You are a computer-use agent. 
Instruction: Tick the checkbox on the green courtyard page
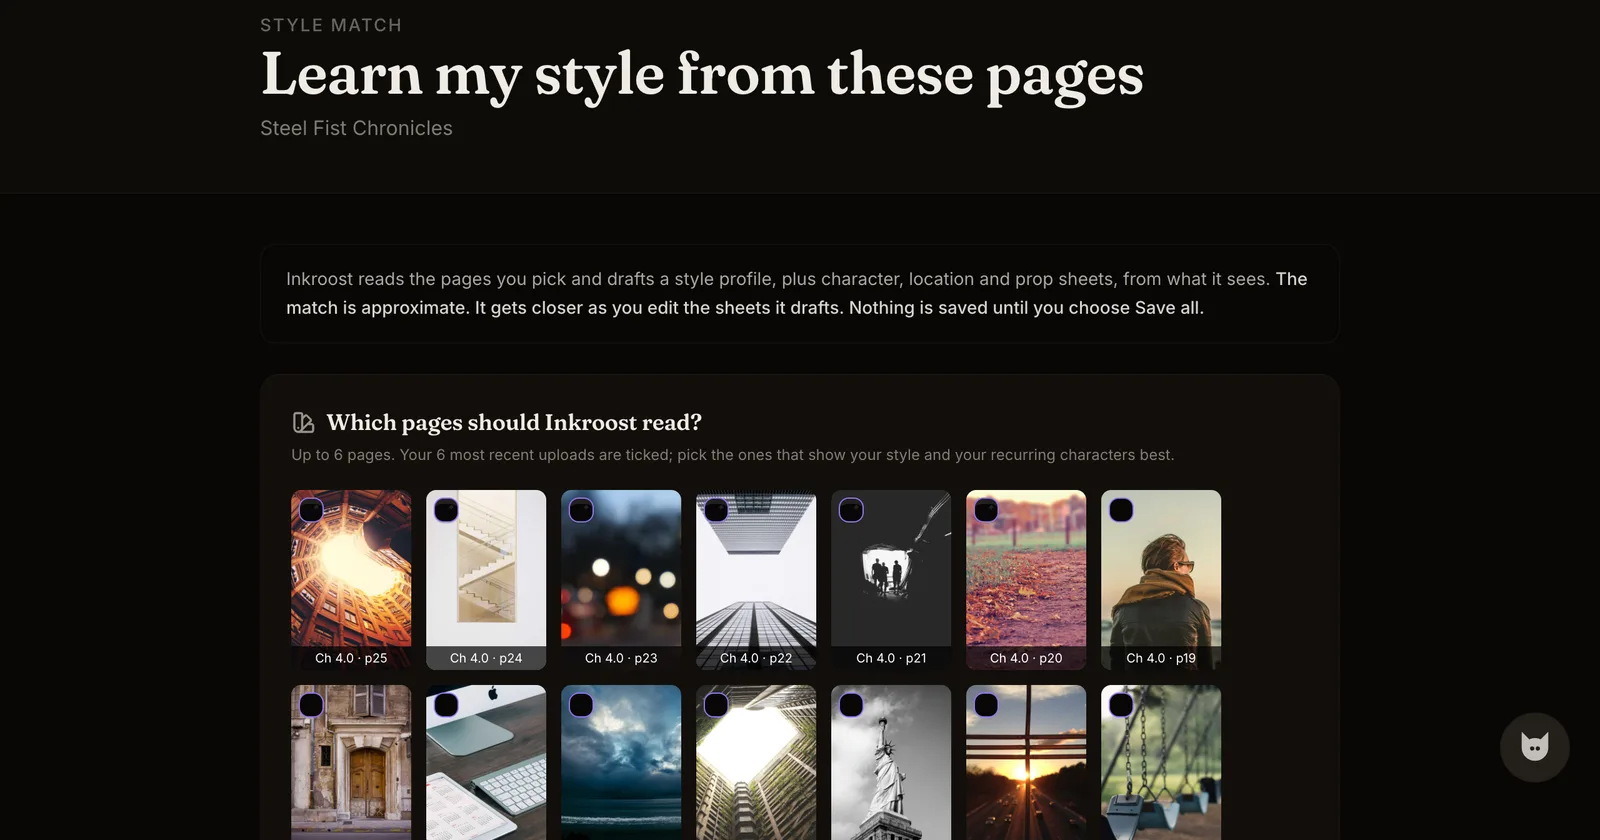click(716, 705)
